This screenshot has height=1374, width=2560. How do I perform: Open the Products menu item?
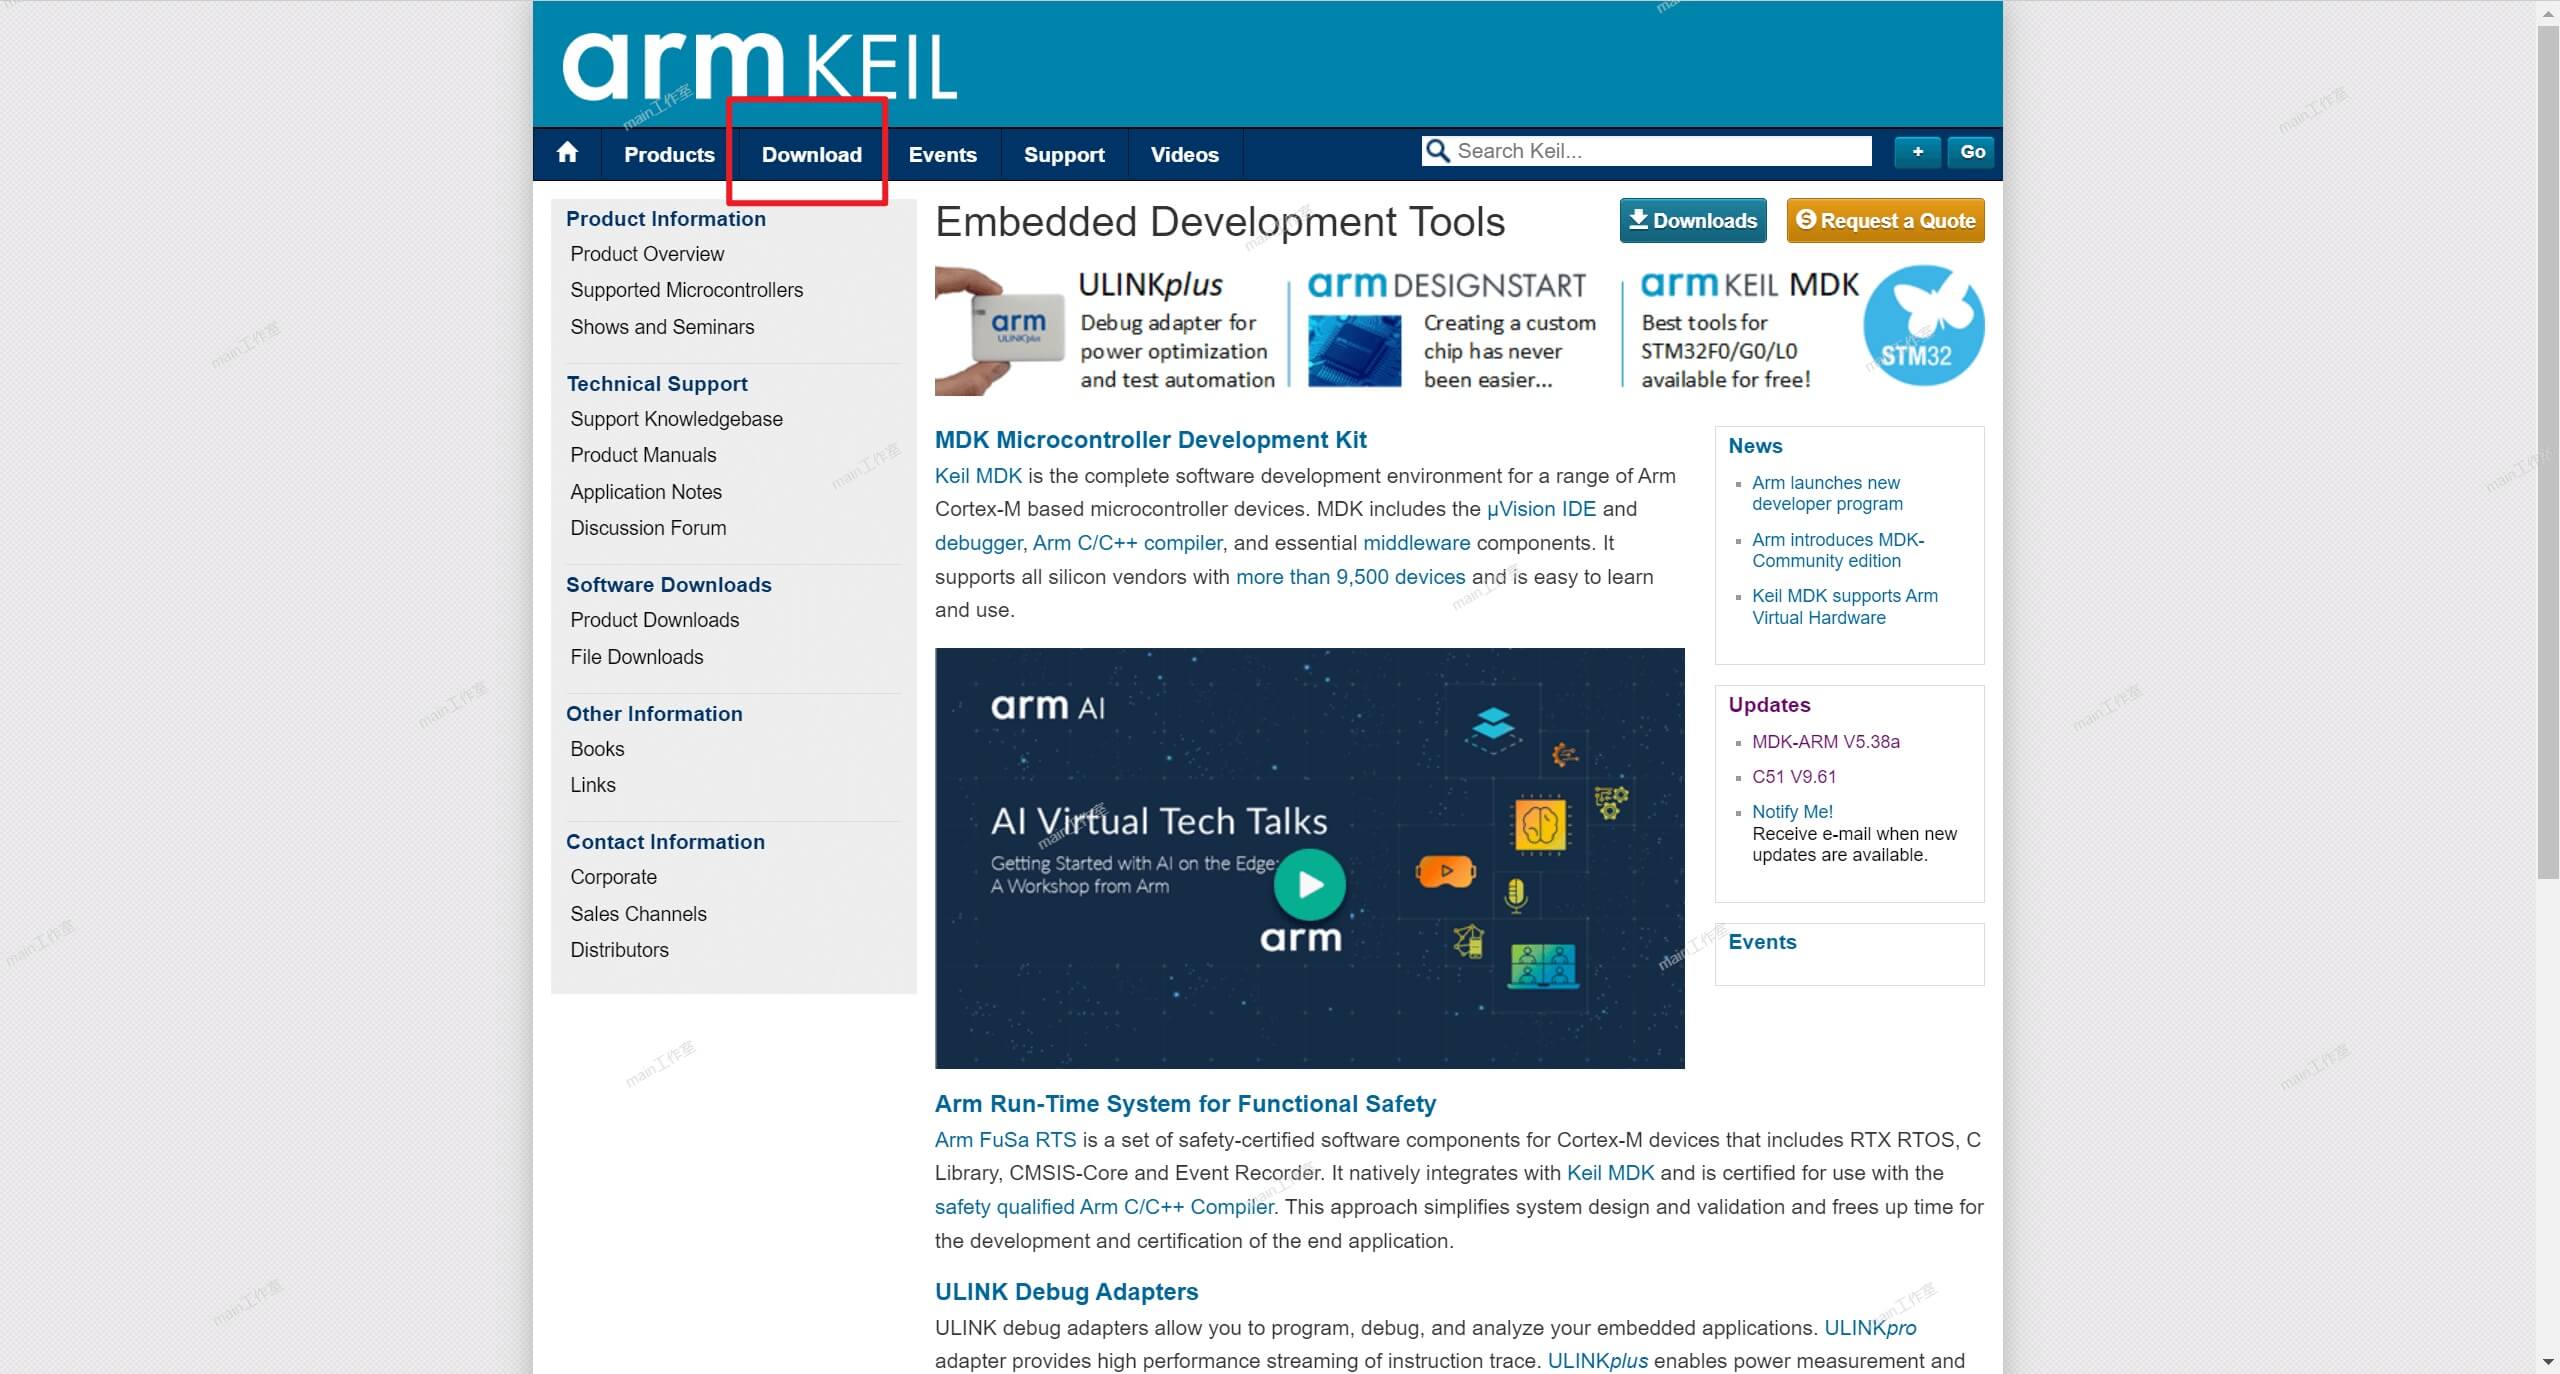click(x=667, y=154)
